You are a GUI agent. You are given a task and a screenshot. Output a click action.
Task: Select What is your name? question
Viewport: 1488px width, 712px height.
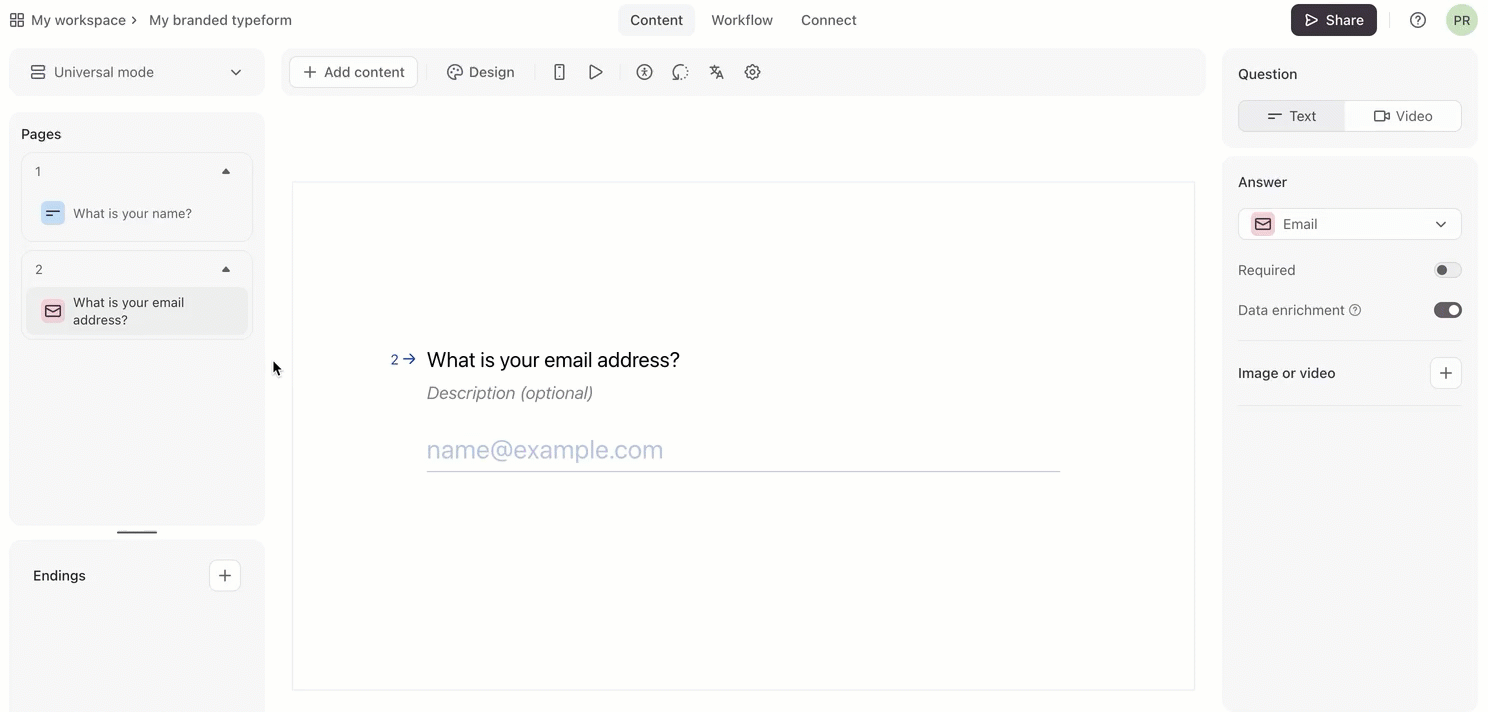(137, 213)
